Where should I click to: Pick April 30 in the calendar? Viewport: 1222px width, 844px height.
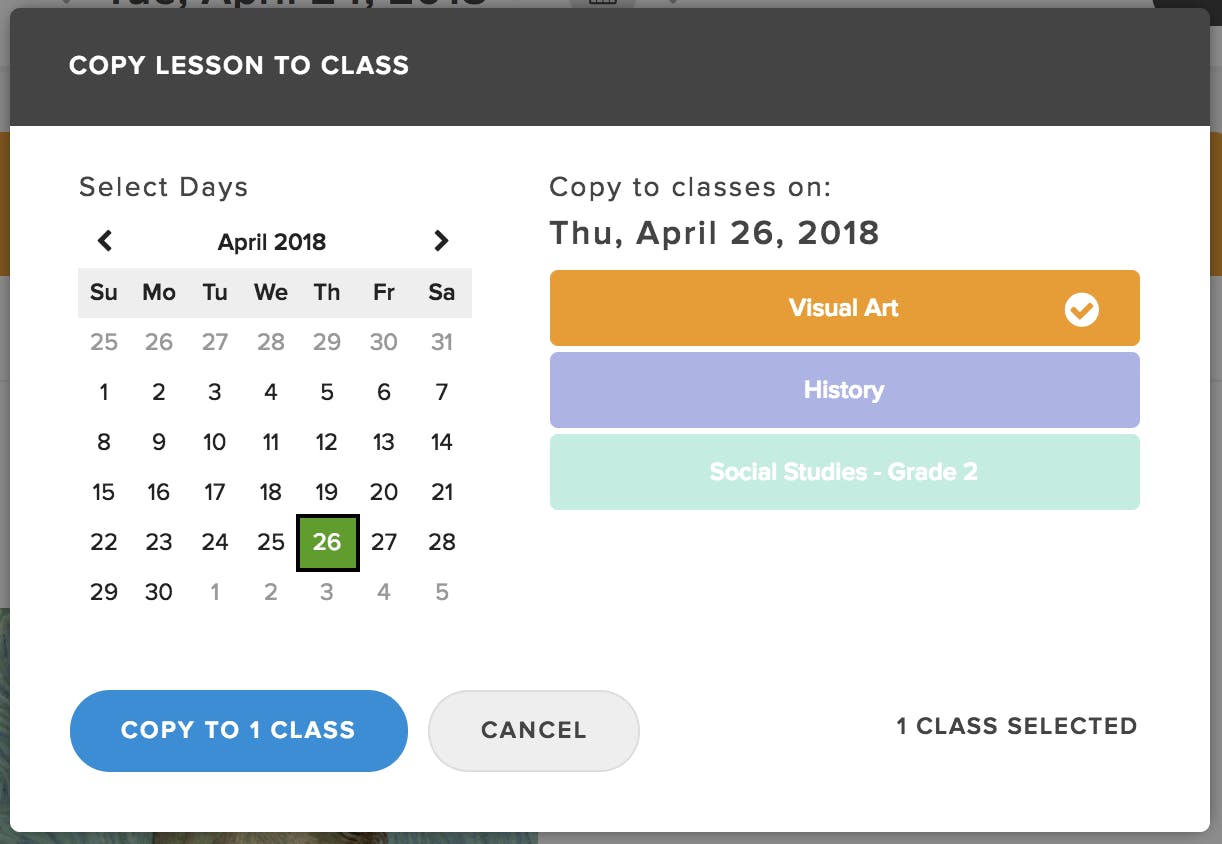tap(159, 592)
